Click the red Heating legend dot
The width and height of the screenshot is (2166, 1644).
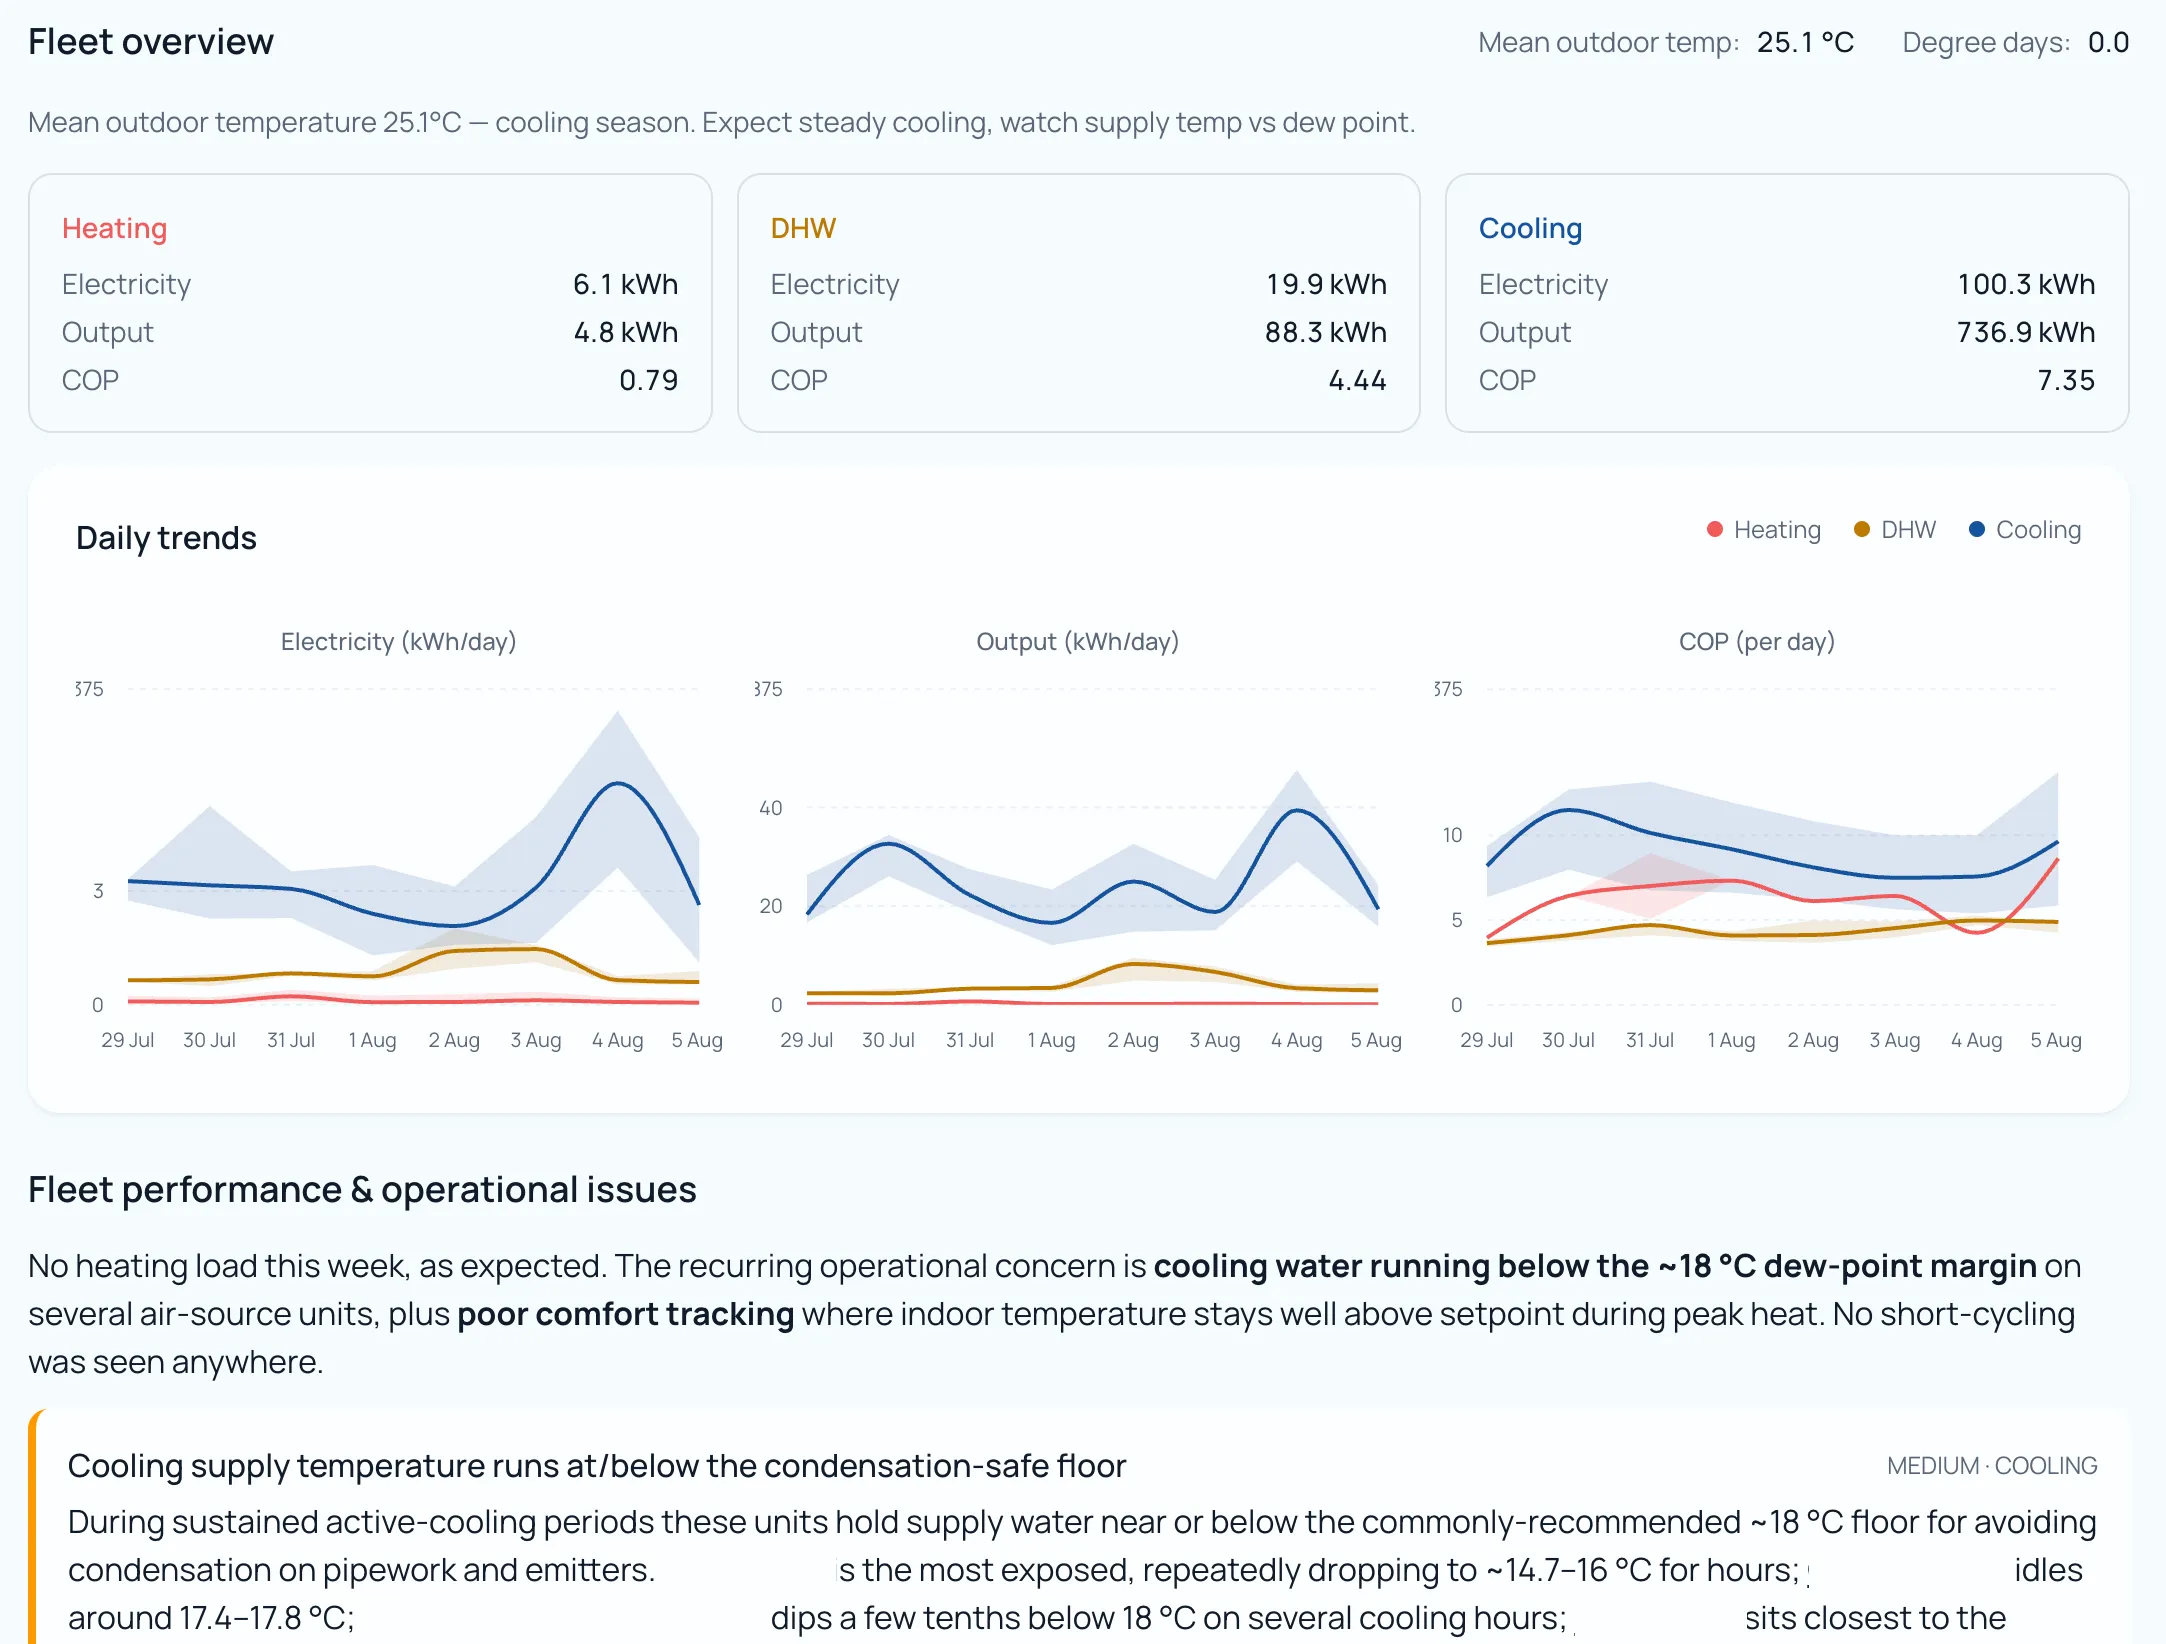coord(1715,530)
